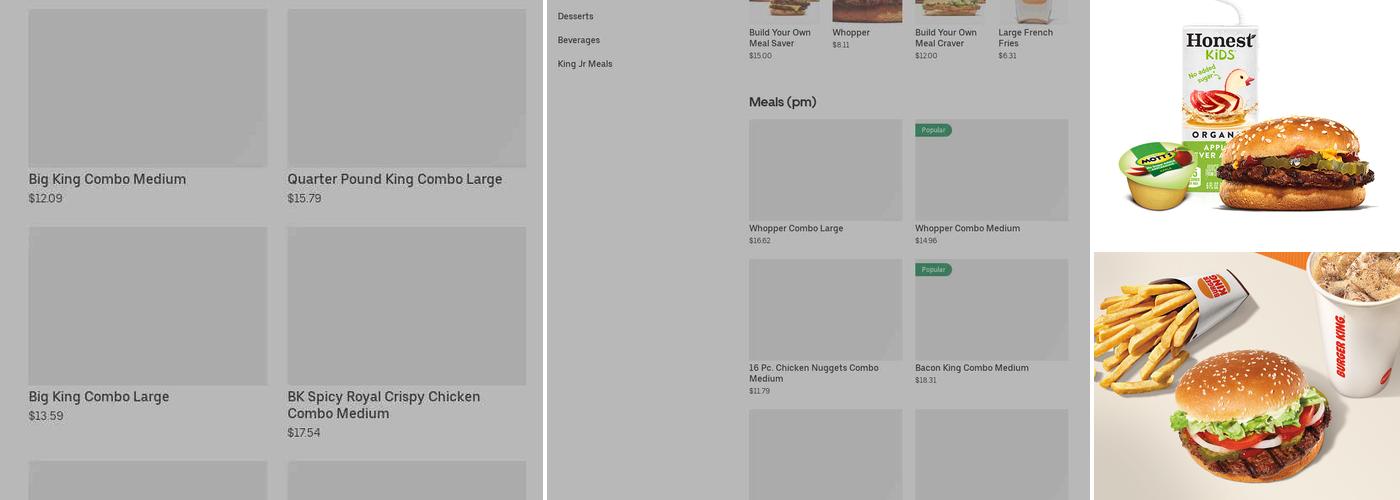Screen dimensions: 1400x500
Task: Select Big King Combo Medium item name
Action: tap(107, 179)
